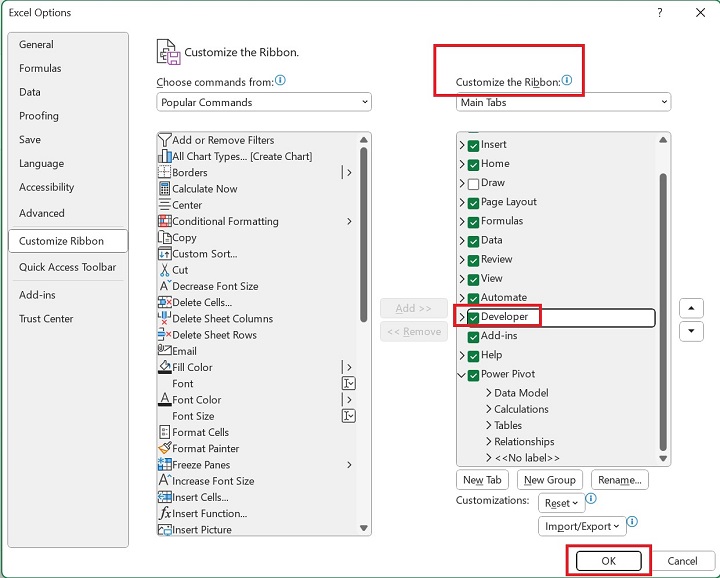This screenshot has width=720, height=578.
Task: Click the Add or Remove Filters icon
Action: pos(165,140)
